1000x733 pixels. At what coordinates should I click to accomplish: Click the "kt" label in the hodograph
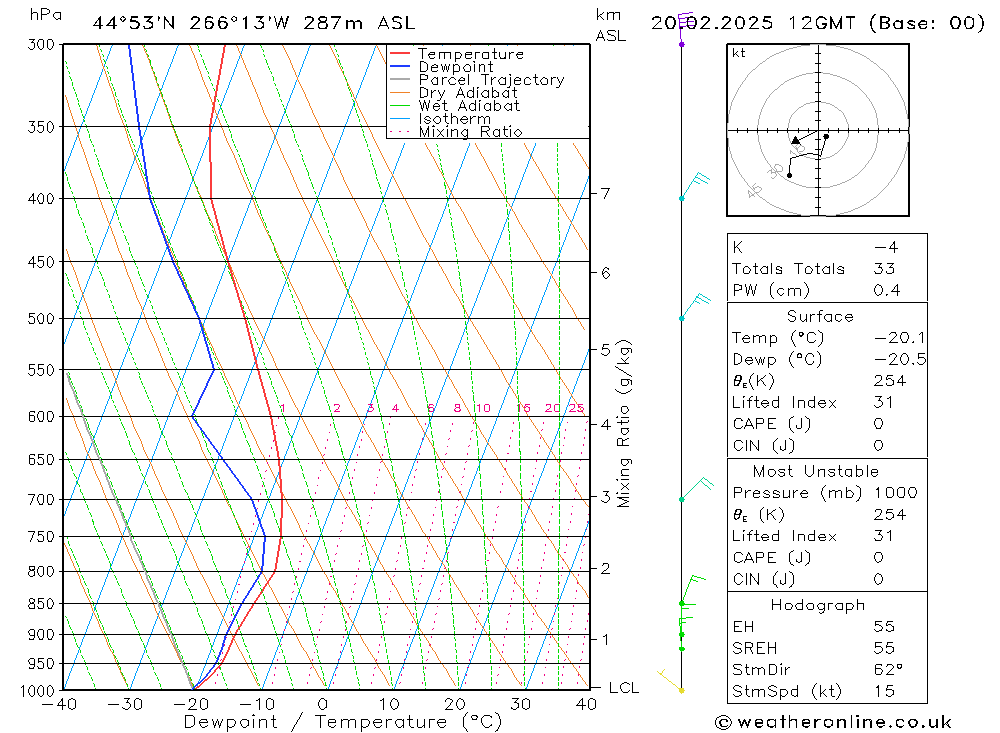point(739,53)
